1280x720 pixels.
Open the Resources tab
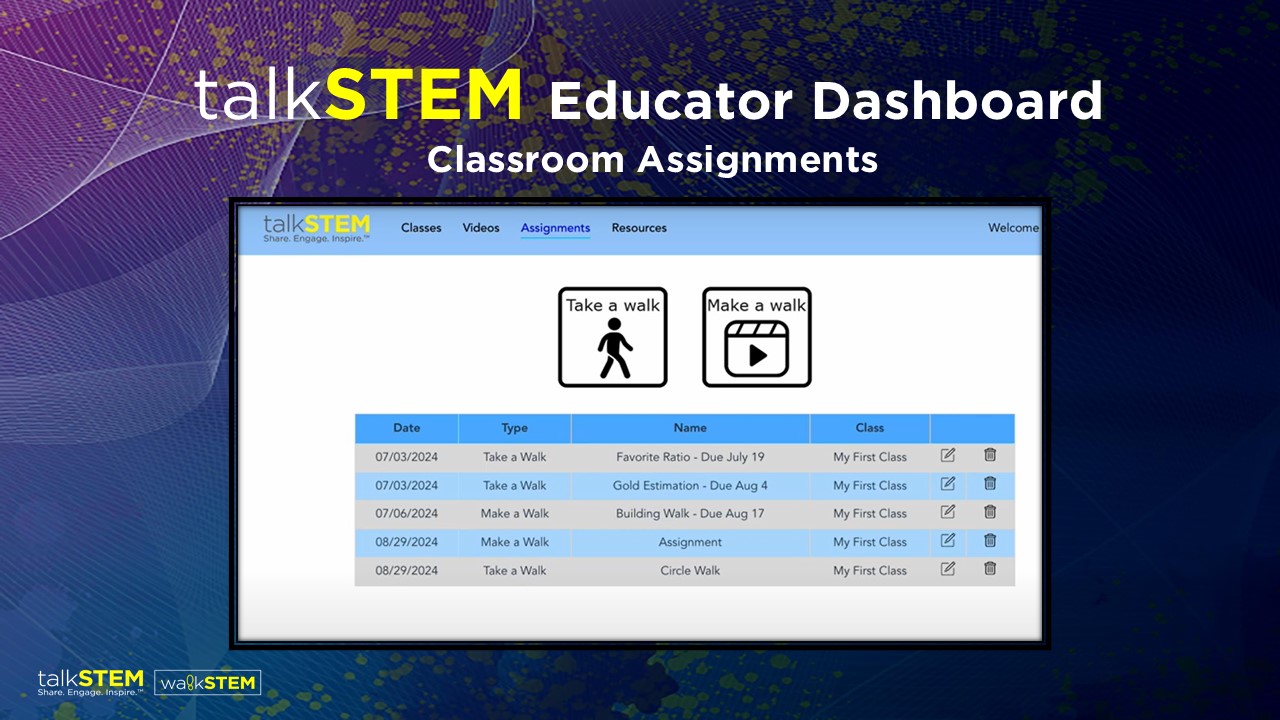pyautogui.click(x=639, y=228)
